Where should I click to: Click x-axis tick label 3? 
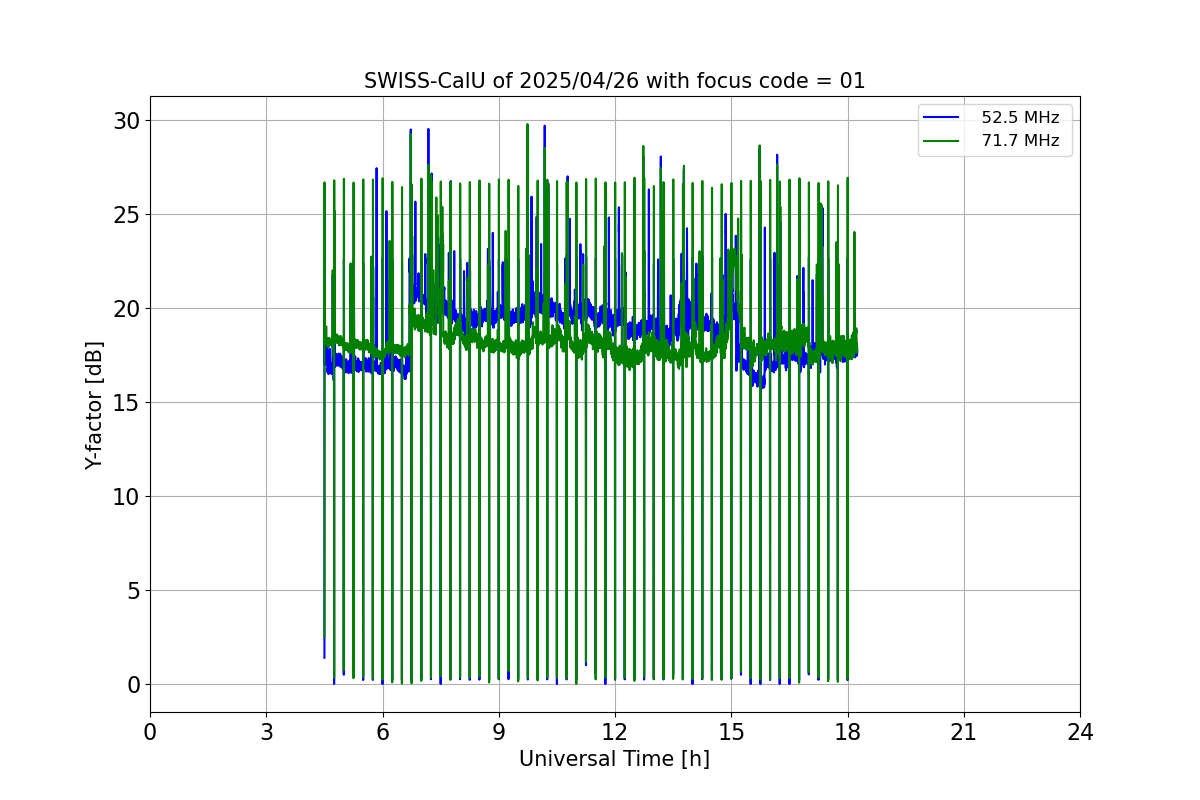coord(266,732)
